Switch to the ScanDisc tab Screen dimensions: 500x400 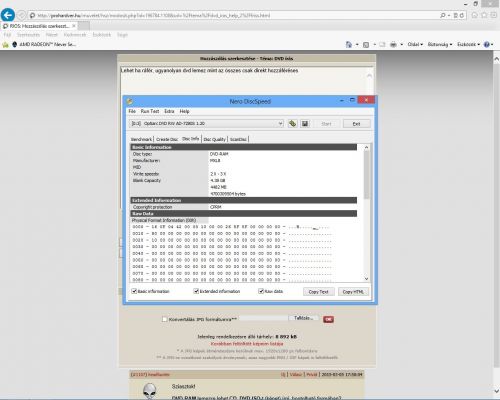(238, 139)
